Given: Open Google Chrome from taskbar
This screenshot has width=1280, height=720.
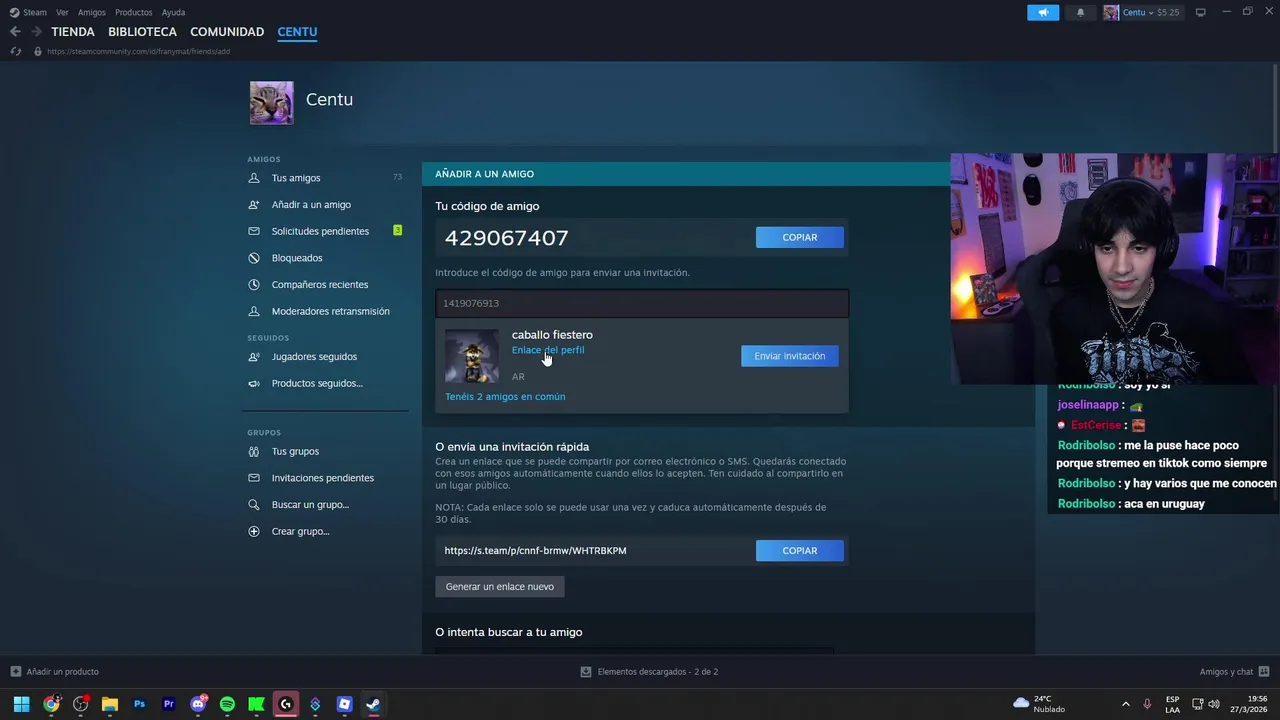Looking at the screenshot, I should click(x=51, y=704).
